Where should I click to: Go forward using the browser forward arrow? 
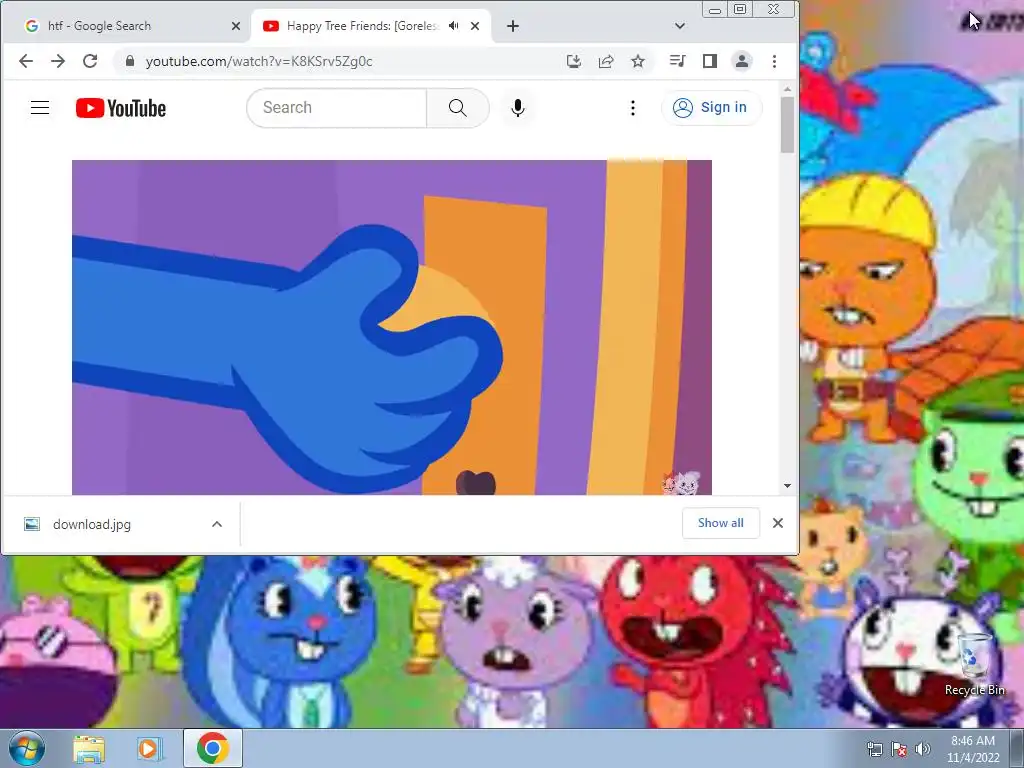point(57,61)
